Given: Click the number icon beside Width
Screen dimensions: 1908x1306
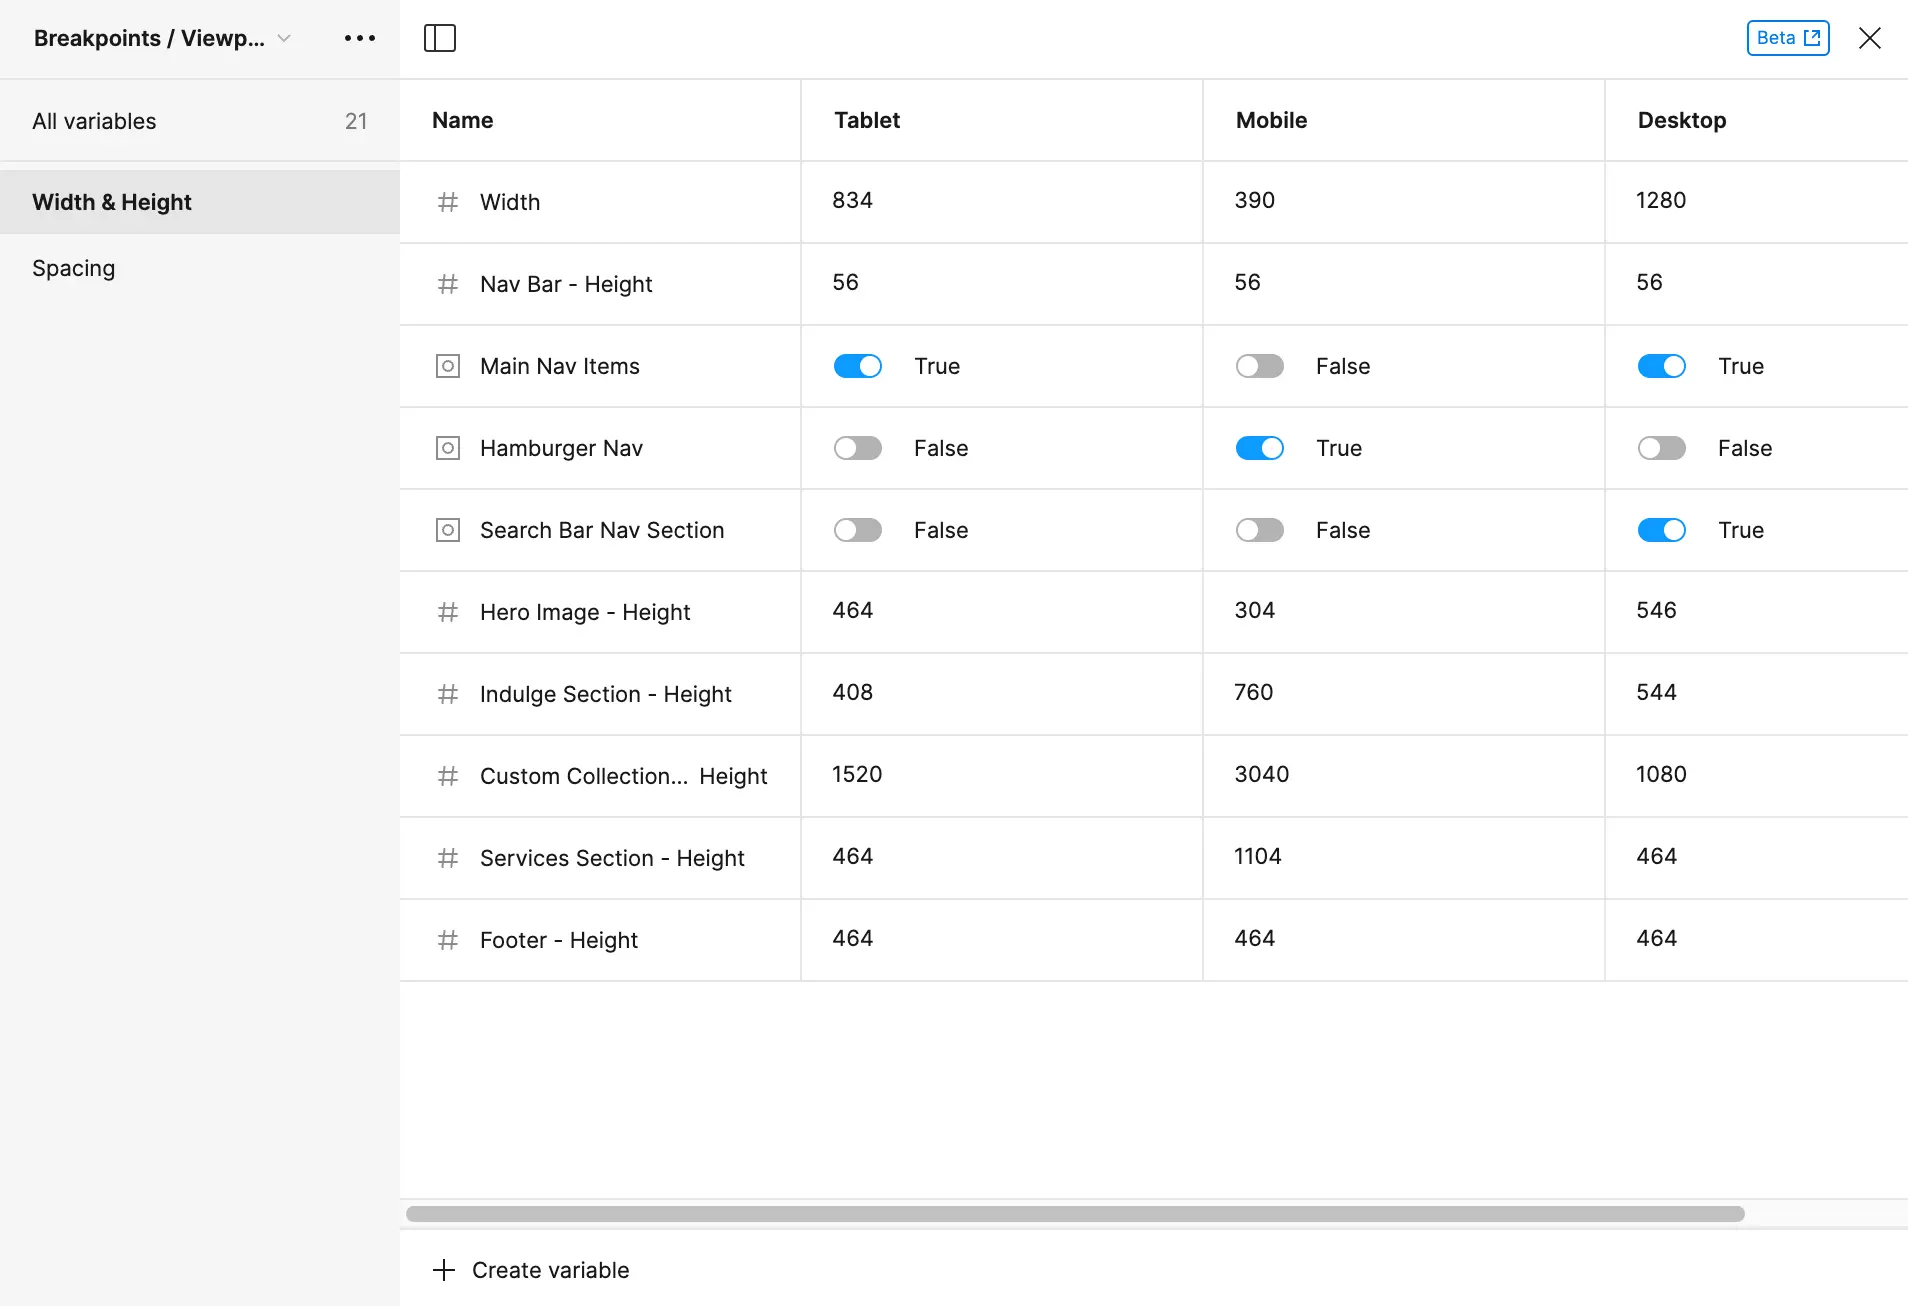Looking at the screenshot, I should [x=448, y=202].
